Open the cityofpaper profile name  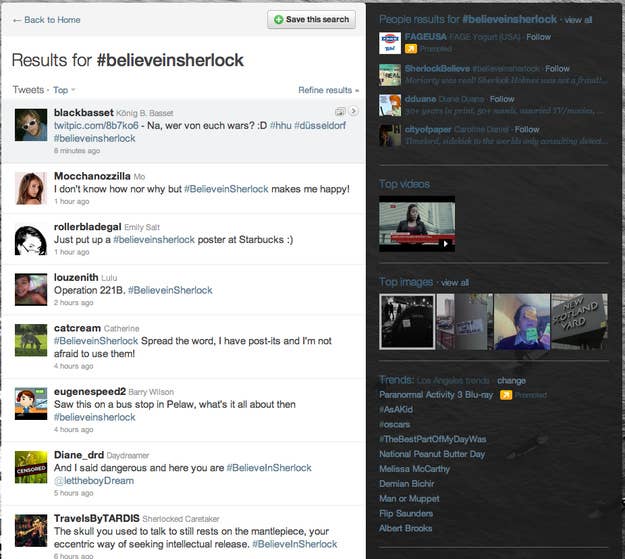click(x=428, y=130)
